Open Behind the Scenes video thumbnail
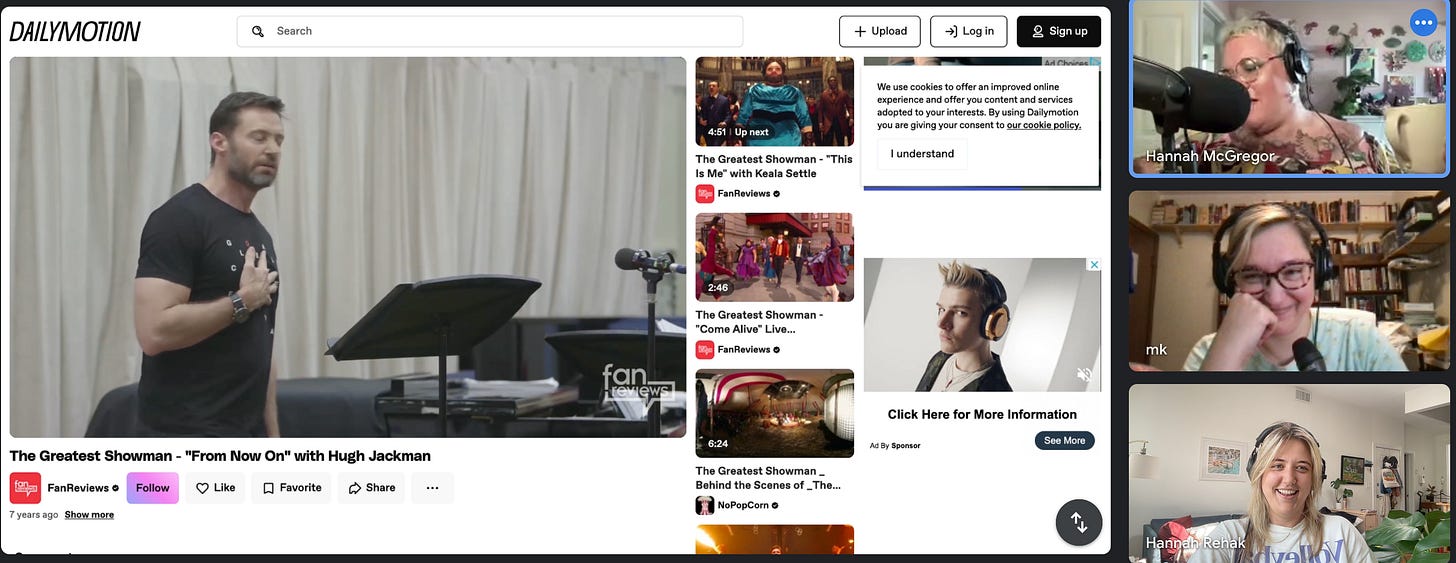Image resolution: width=1456 pixels, height=563 pixels. pyautogui.click(x=775, y=413)
